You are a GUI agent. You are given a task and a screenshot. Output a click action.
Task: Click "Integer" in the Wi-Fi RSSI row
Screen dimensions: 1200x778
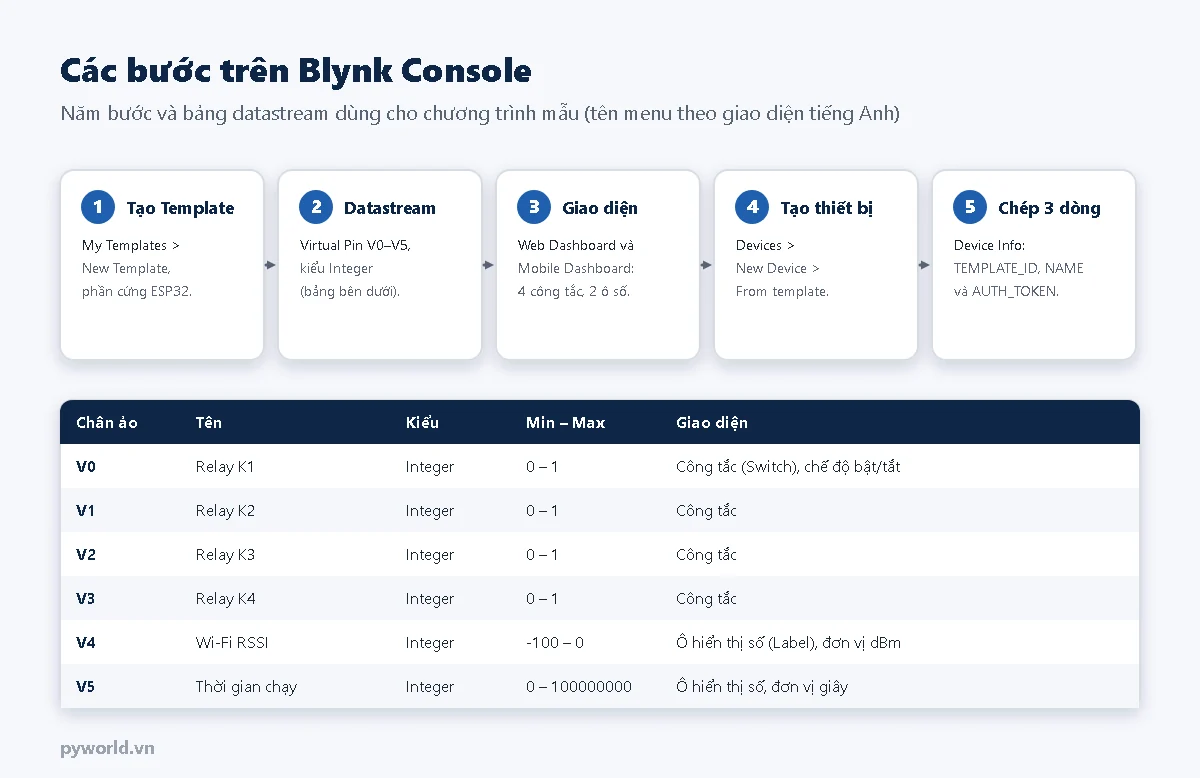(x=430, y=642)
